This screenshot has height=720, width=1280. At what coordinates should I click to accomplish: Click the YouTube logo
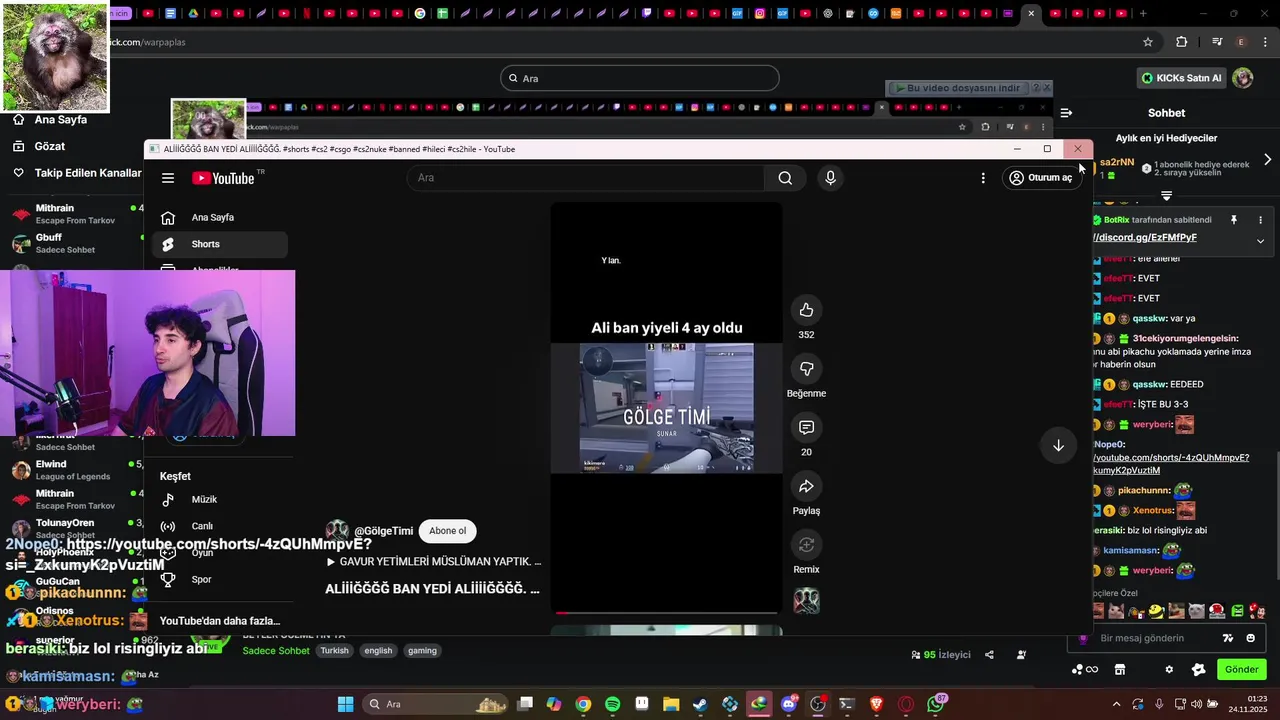(224, 178)
